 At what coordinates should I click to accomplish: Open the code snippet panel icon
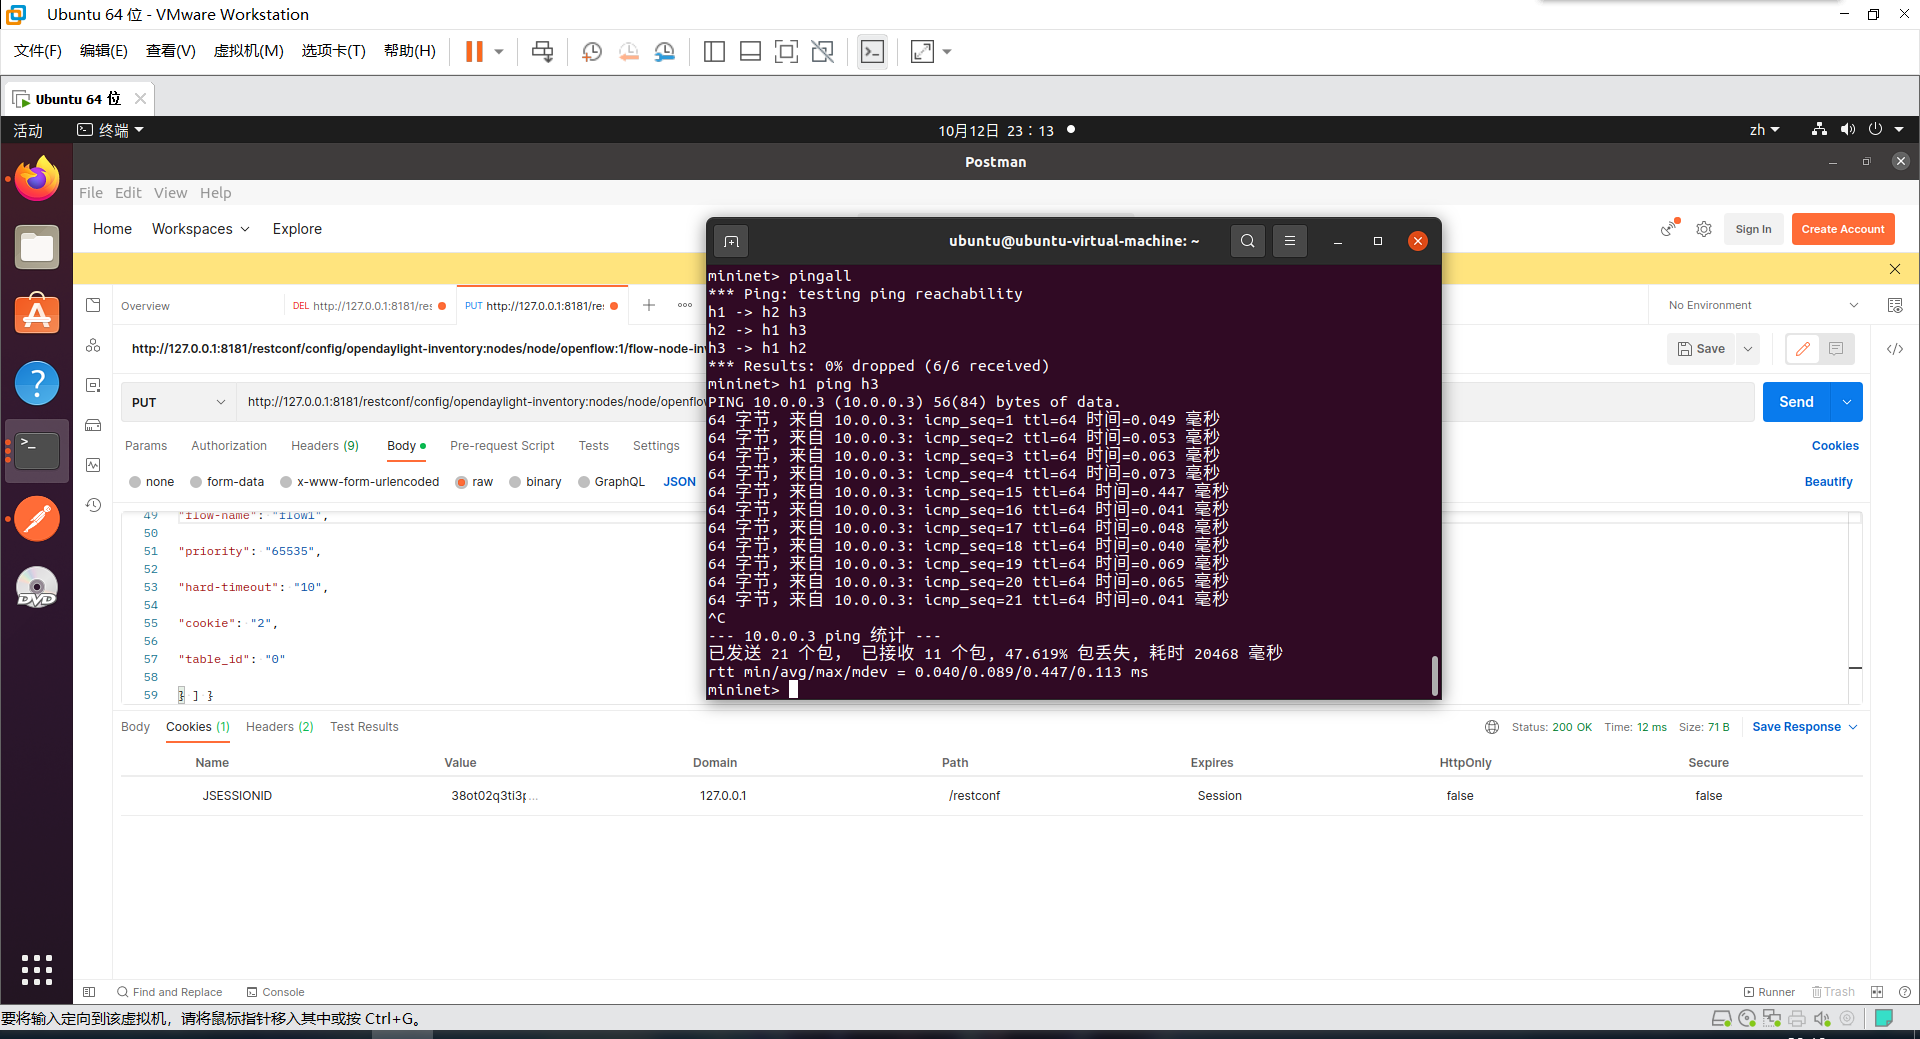coord(1895,349)
